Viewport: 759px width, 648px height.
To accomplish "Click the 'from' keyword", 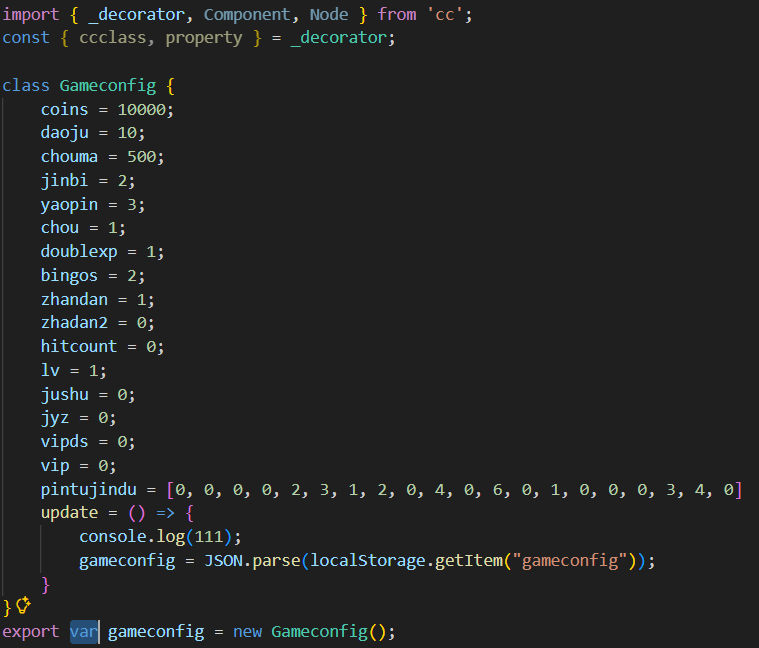I will (x=396, y=15).
